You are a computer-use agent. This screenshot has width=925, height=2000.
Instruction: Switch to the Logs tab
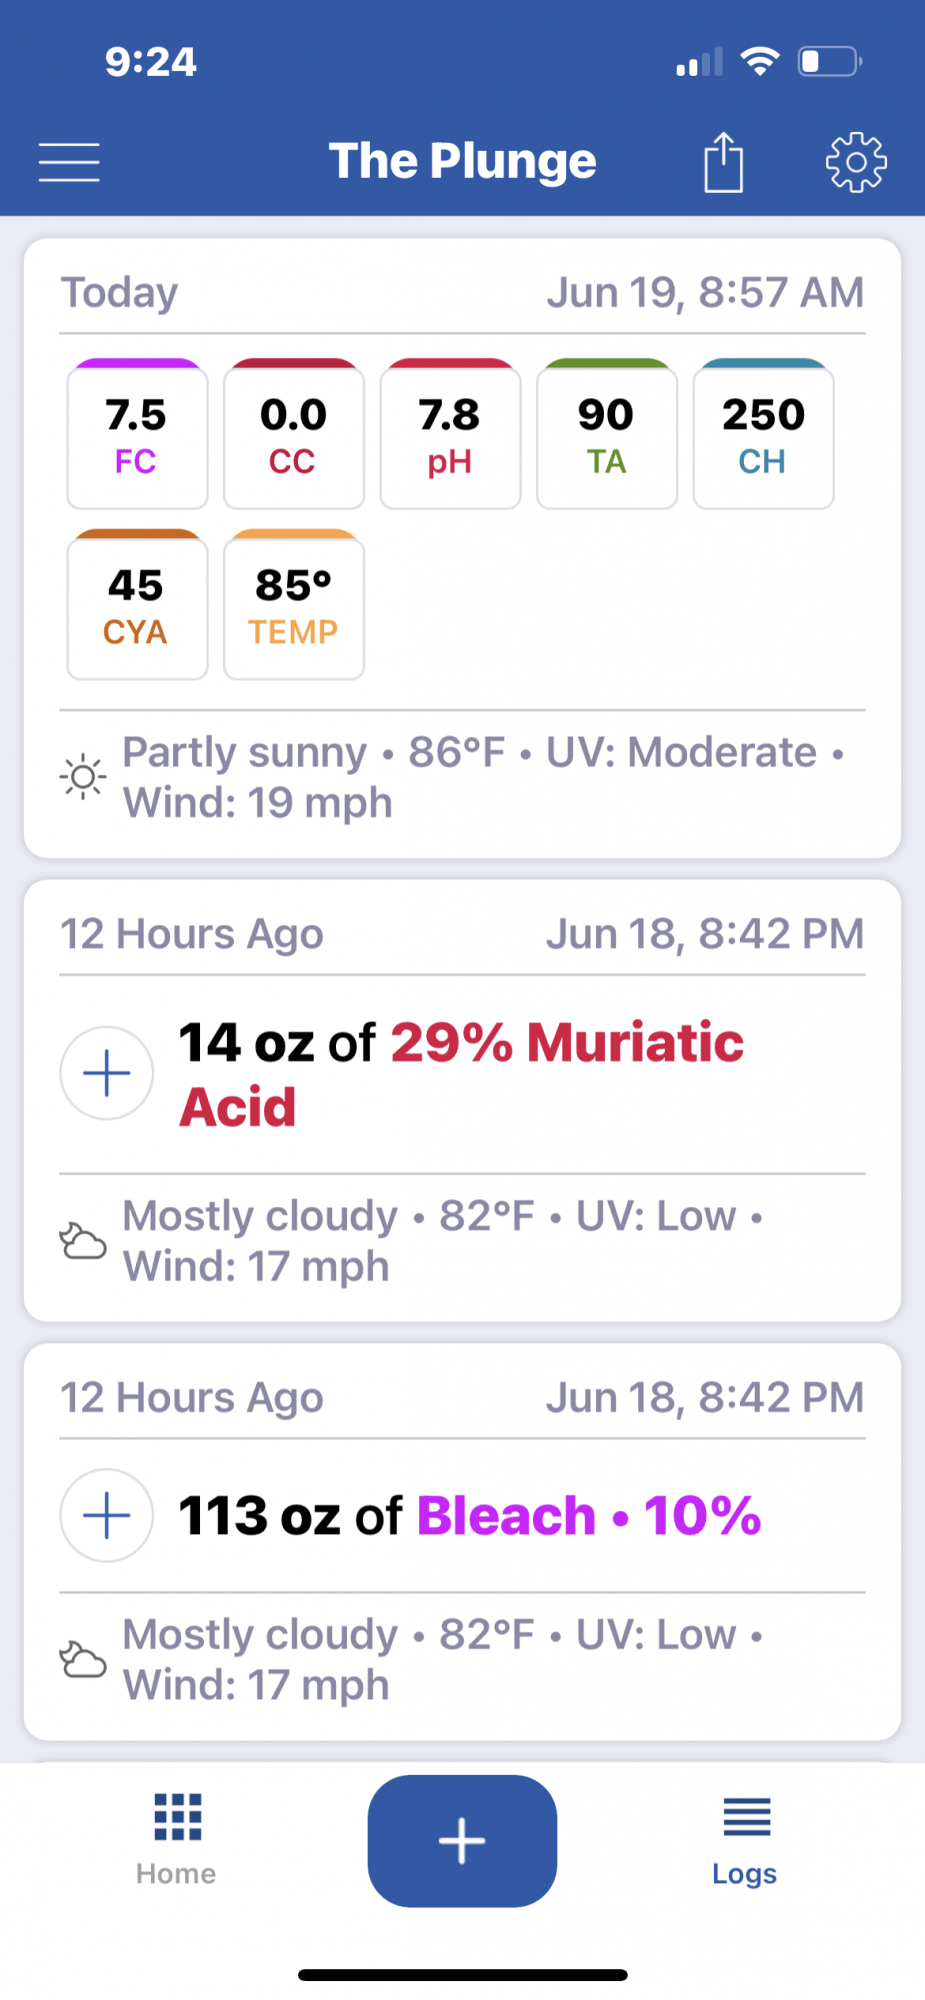coord(745,1839)
